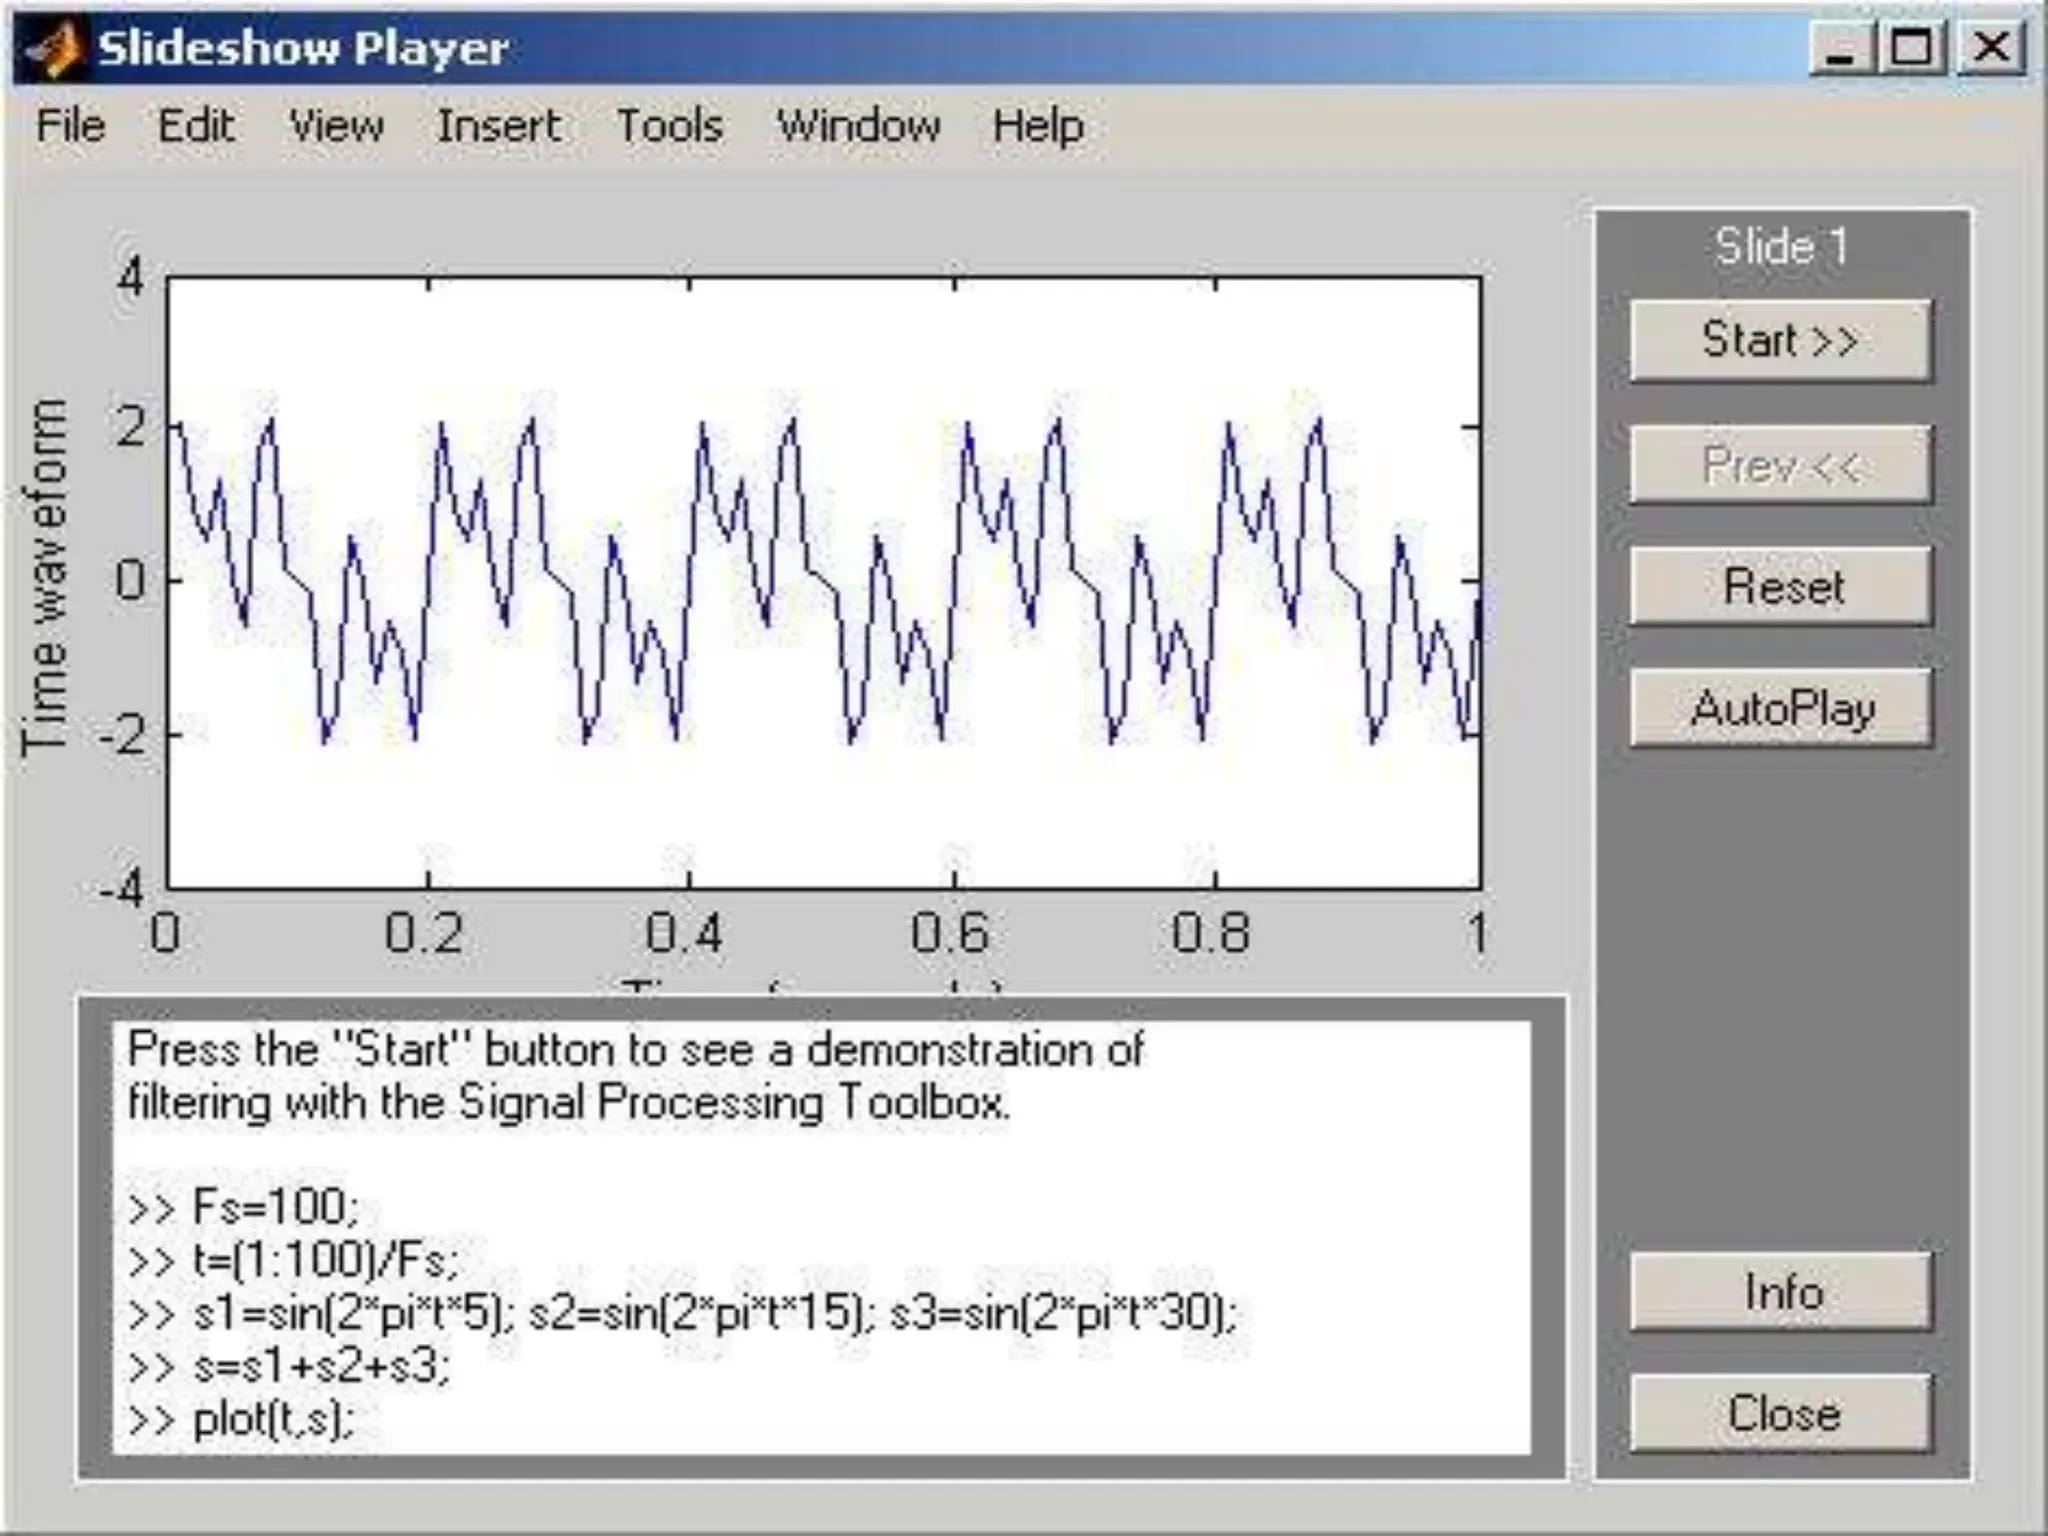Image resolution: width=2048 pixels, height=1536 pixels.
Task: Open the Edit menu
Action: 196,126
